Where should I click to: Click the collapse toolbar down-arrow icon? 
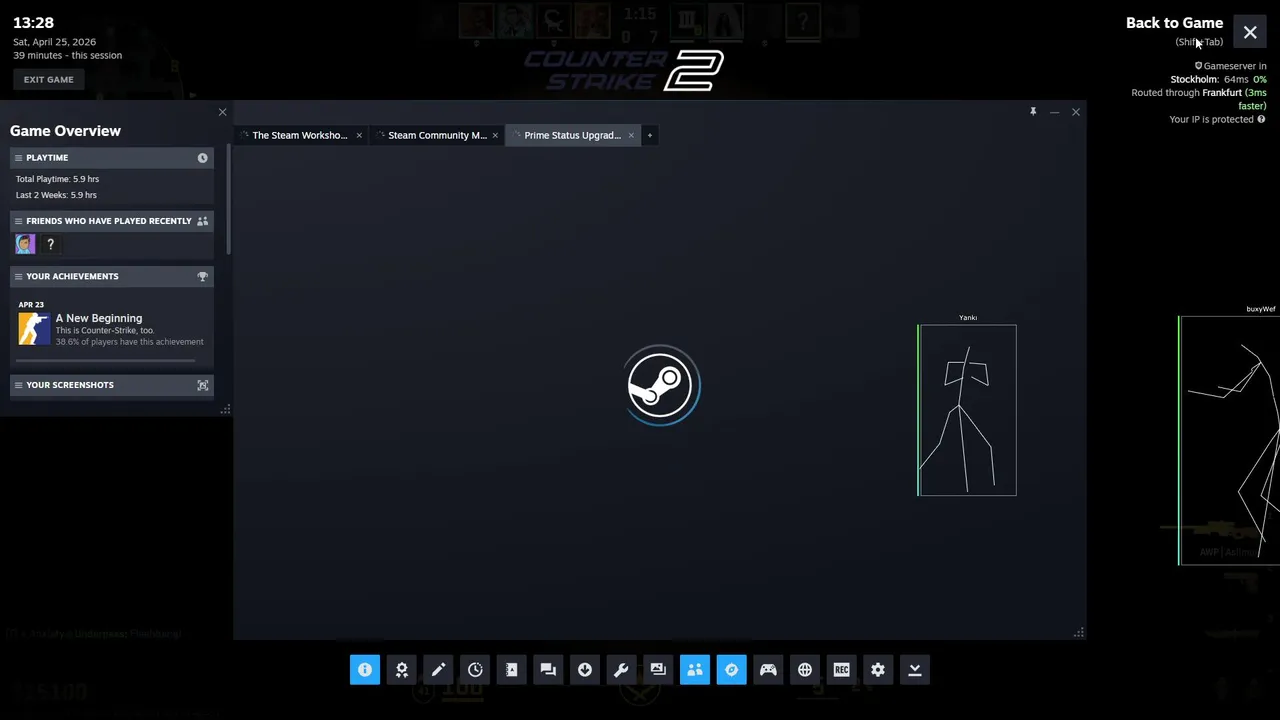tap(914, 670)
